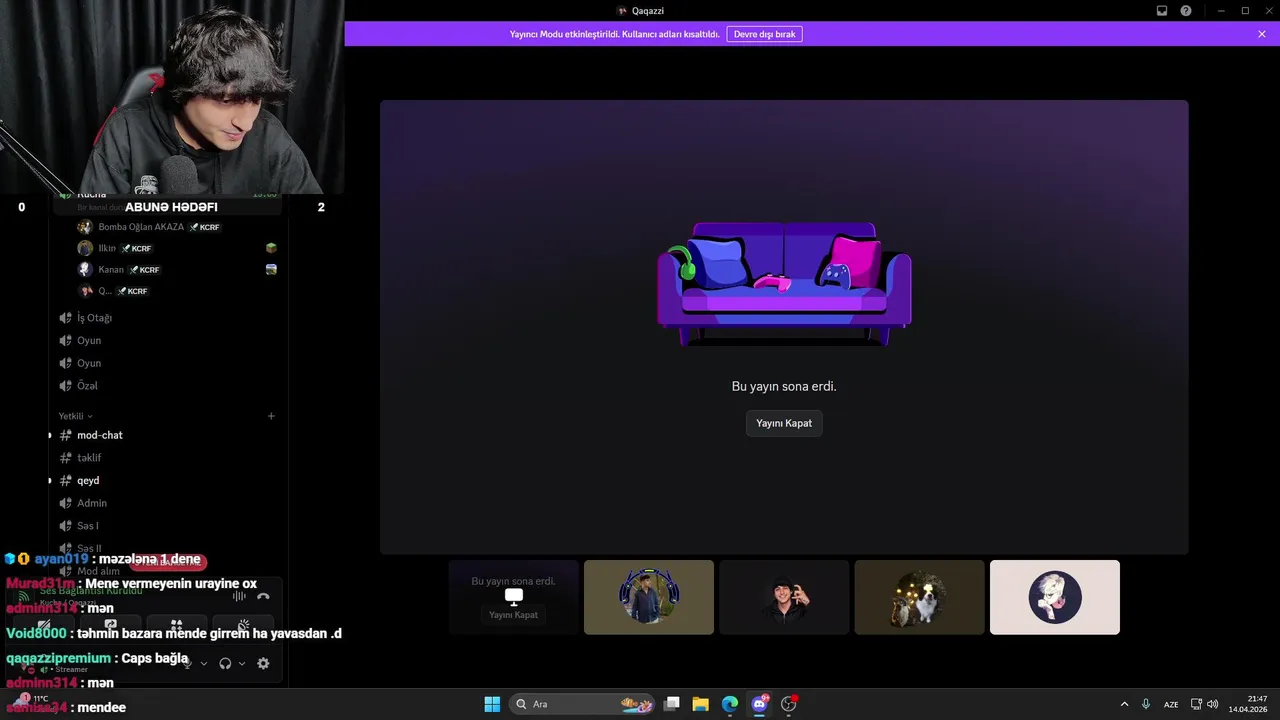Image resolution: width=1280 pixels, height=720 pixels.
Task: Click the tray microphone icon
Action: click(1146, 704)
